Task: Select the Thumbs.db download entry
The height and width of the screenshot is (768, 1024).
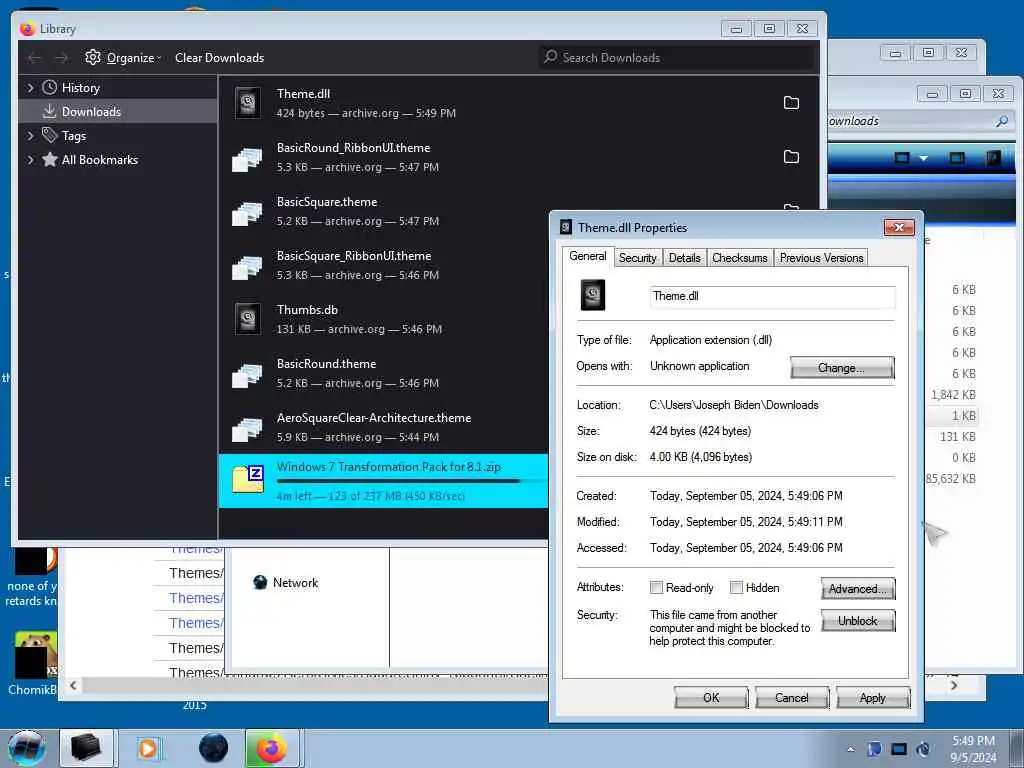Action: click(x=383, y=319)
